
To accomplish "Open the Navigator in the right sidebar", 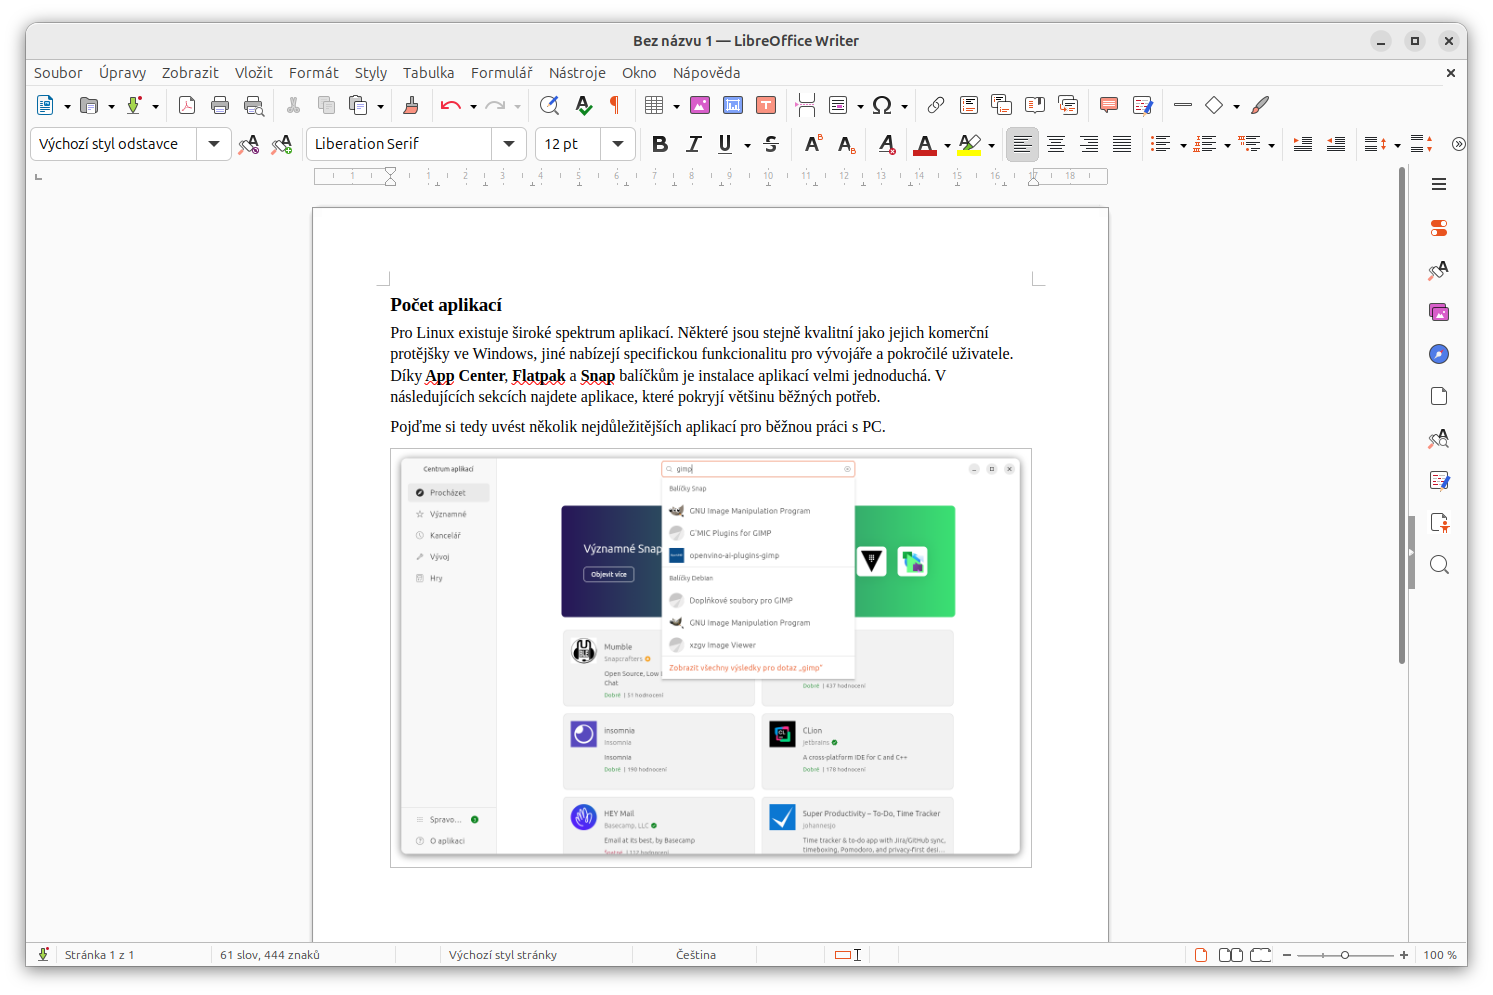I will 1438,353.
